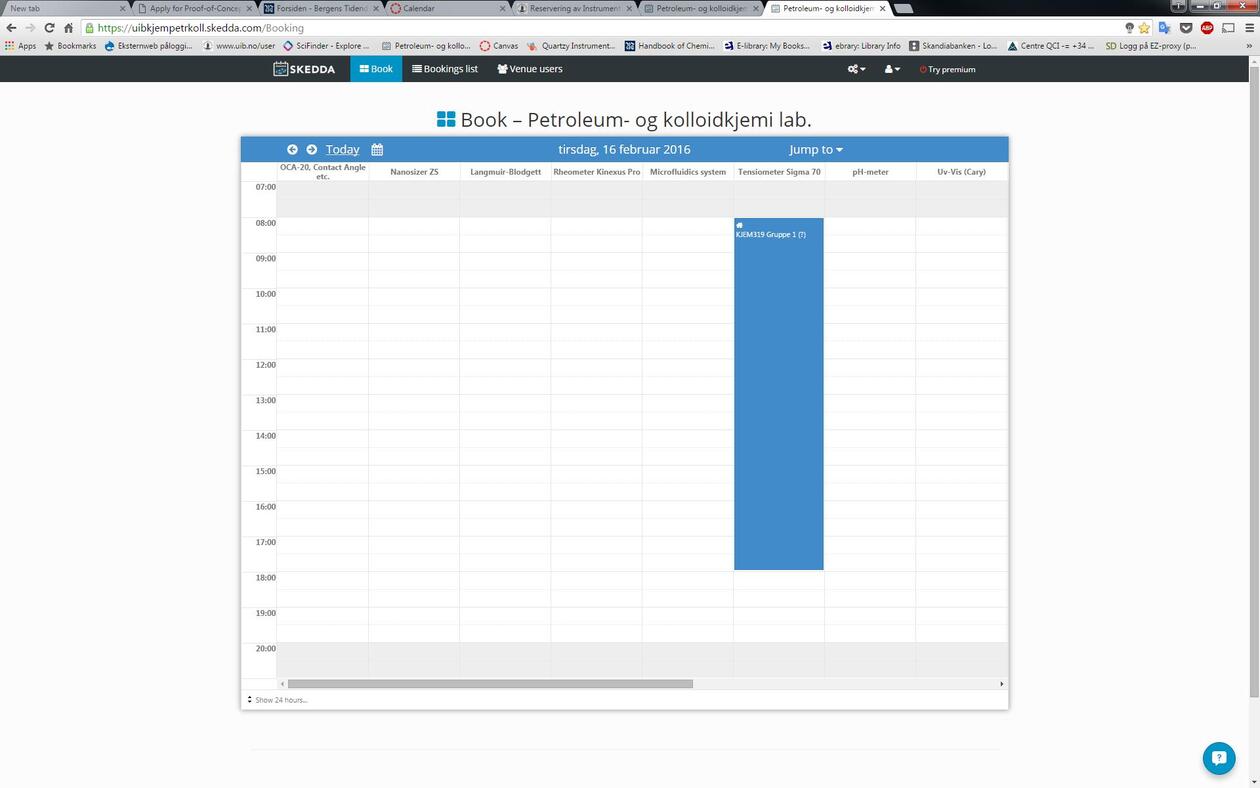Jump to Today's date

click(342, 150)
